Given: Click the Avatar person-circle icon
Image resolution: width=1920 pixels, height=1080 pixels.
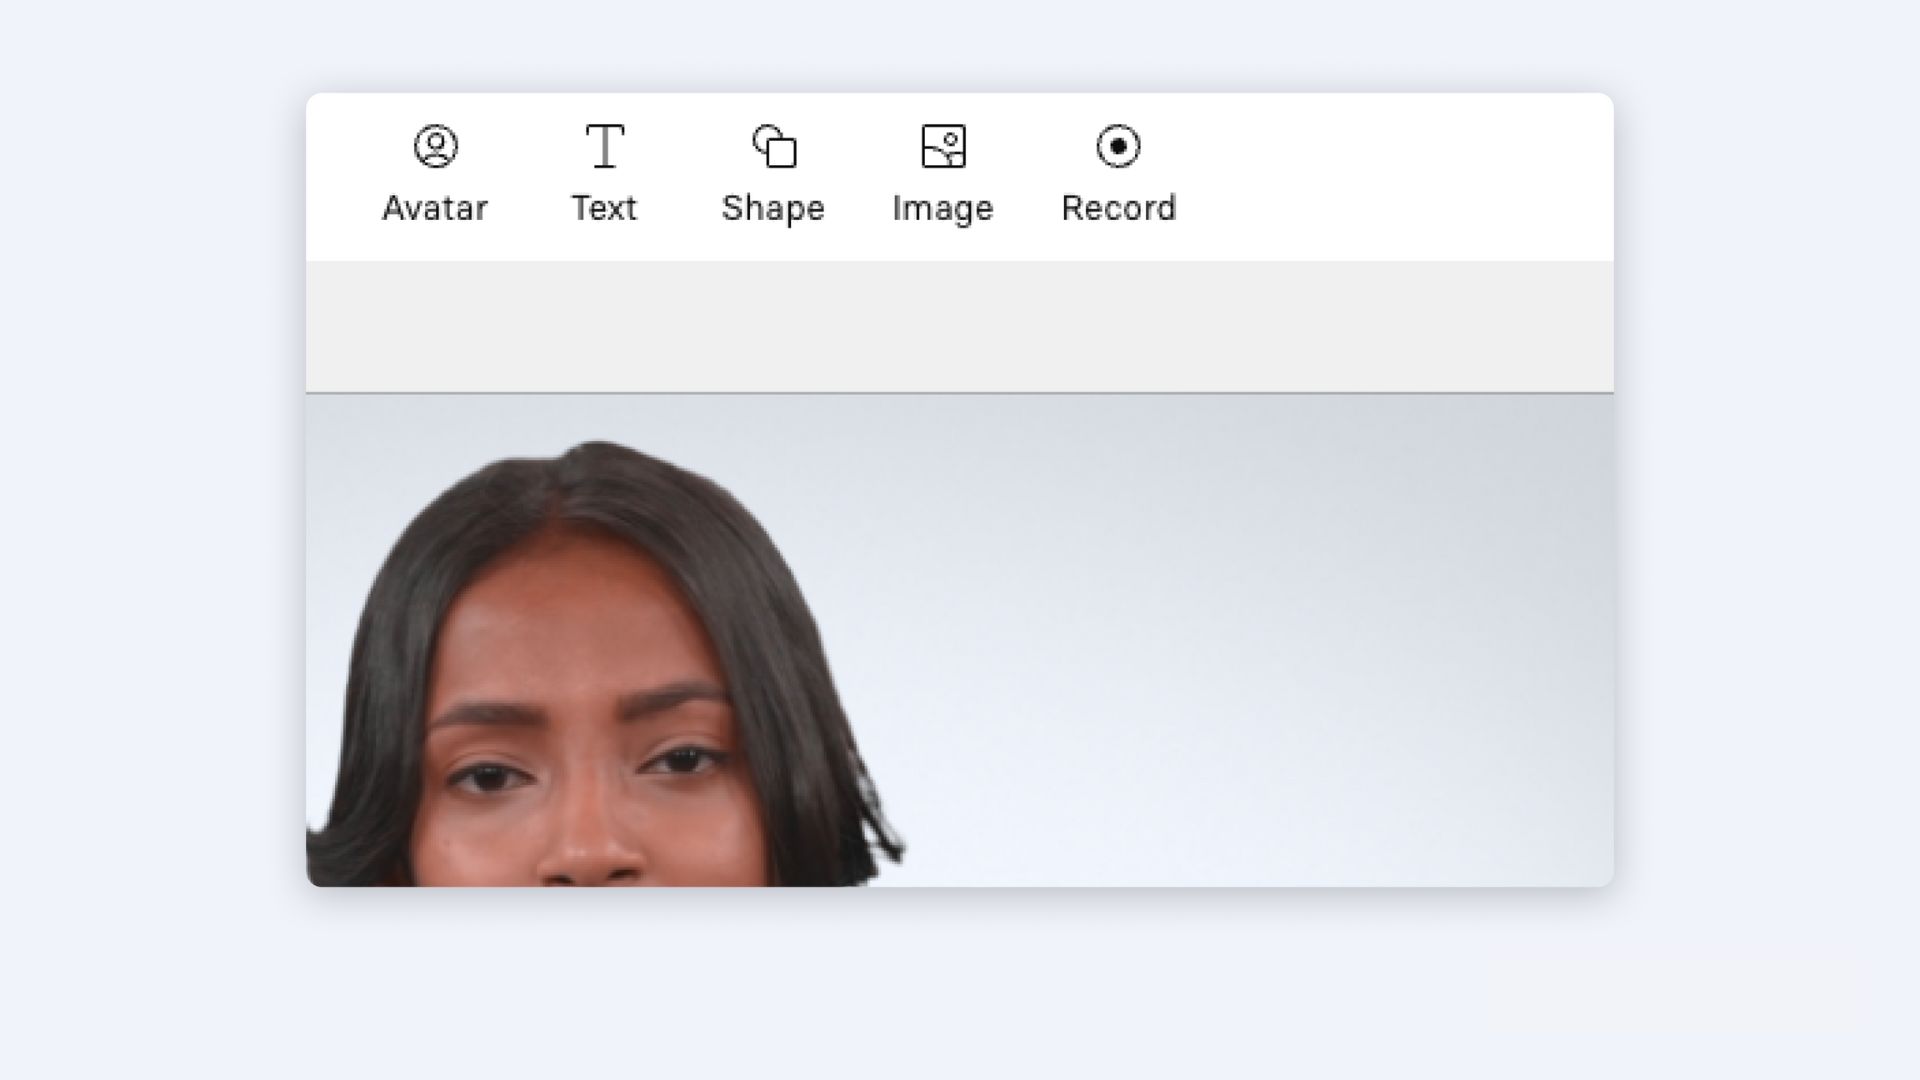Looking at the screenshot, I should point(435,146).
